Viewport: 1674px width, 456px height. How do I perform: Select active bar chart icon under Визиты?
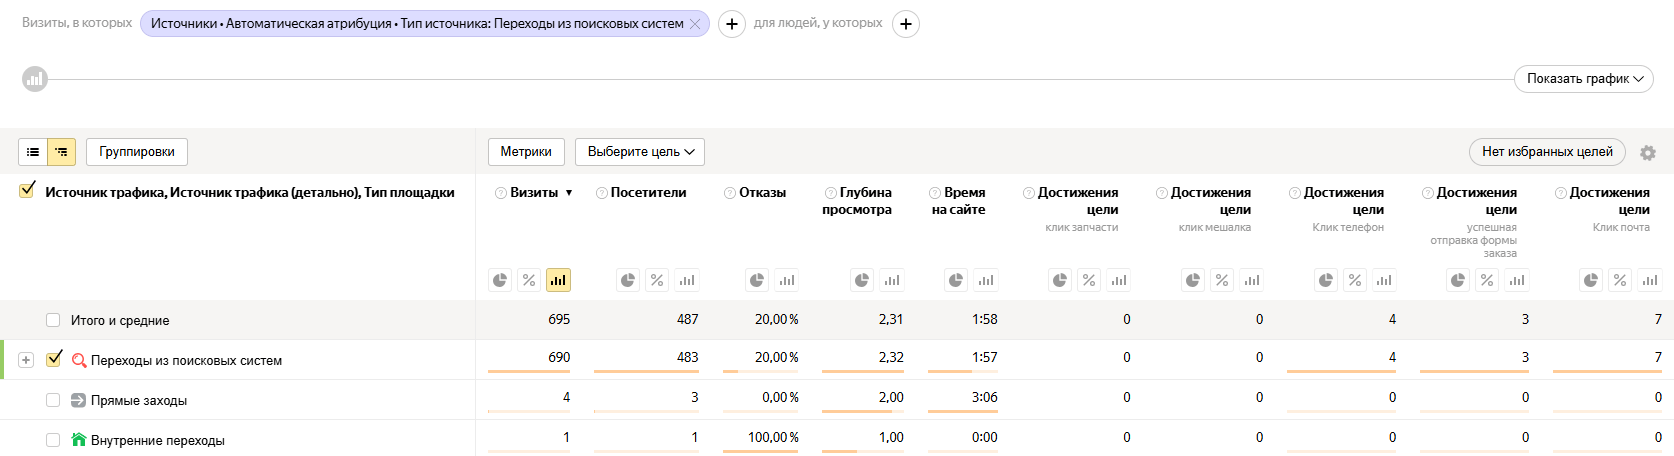[558, 280]
